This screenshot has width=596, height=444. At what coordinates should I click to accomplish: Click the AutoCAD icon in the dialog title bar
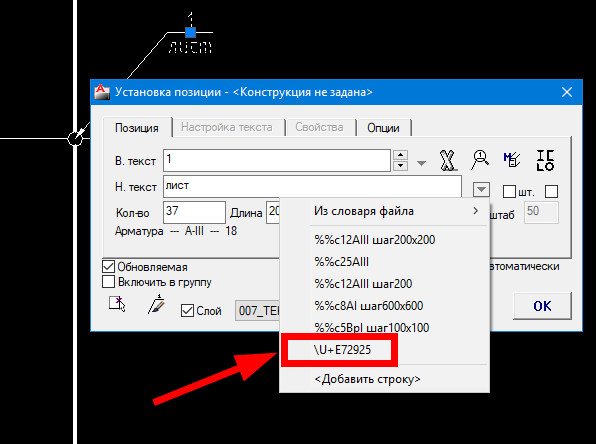(102, 92)
